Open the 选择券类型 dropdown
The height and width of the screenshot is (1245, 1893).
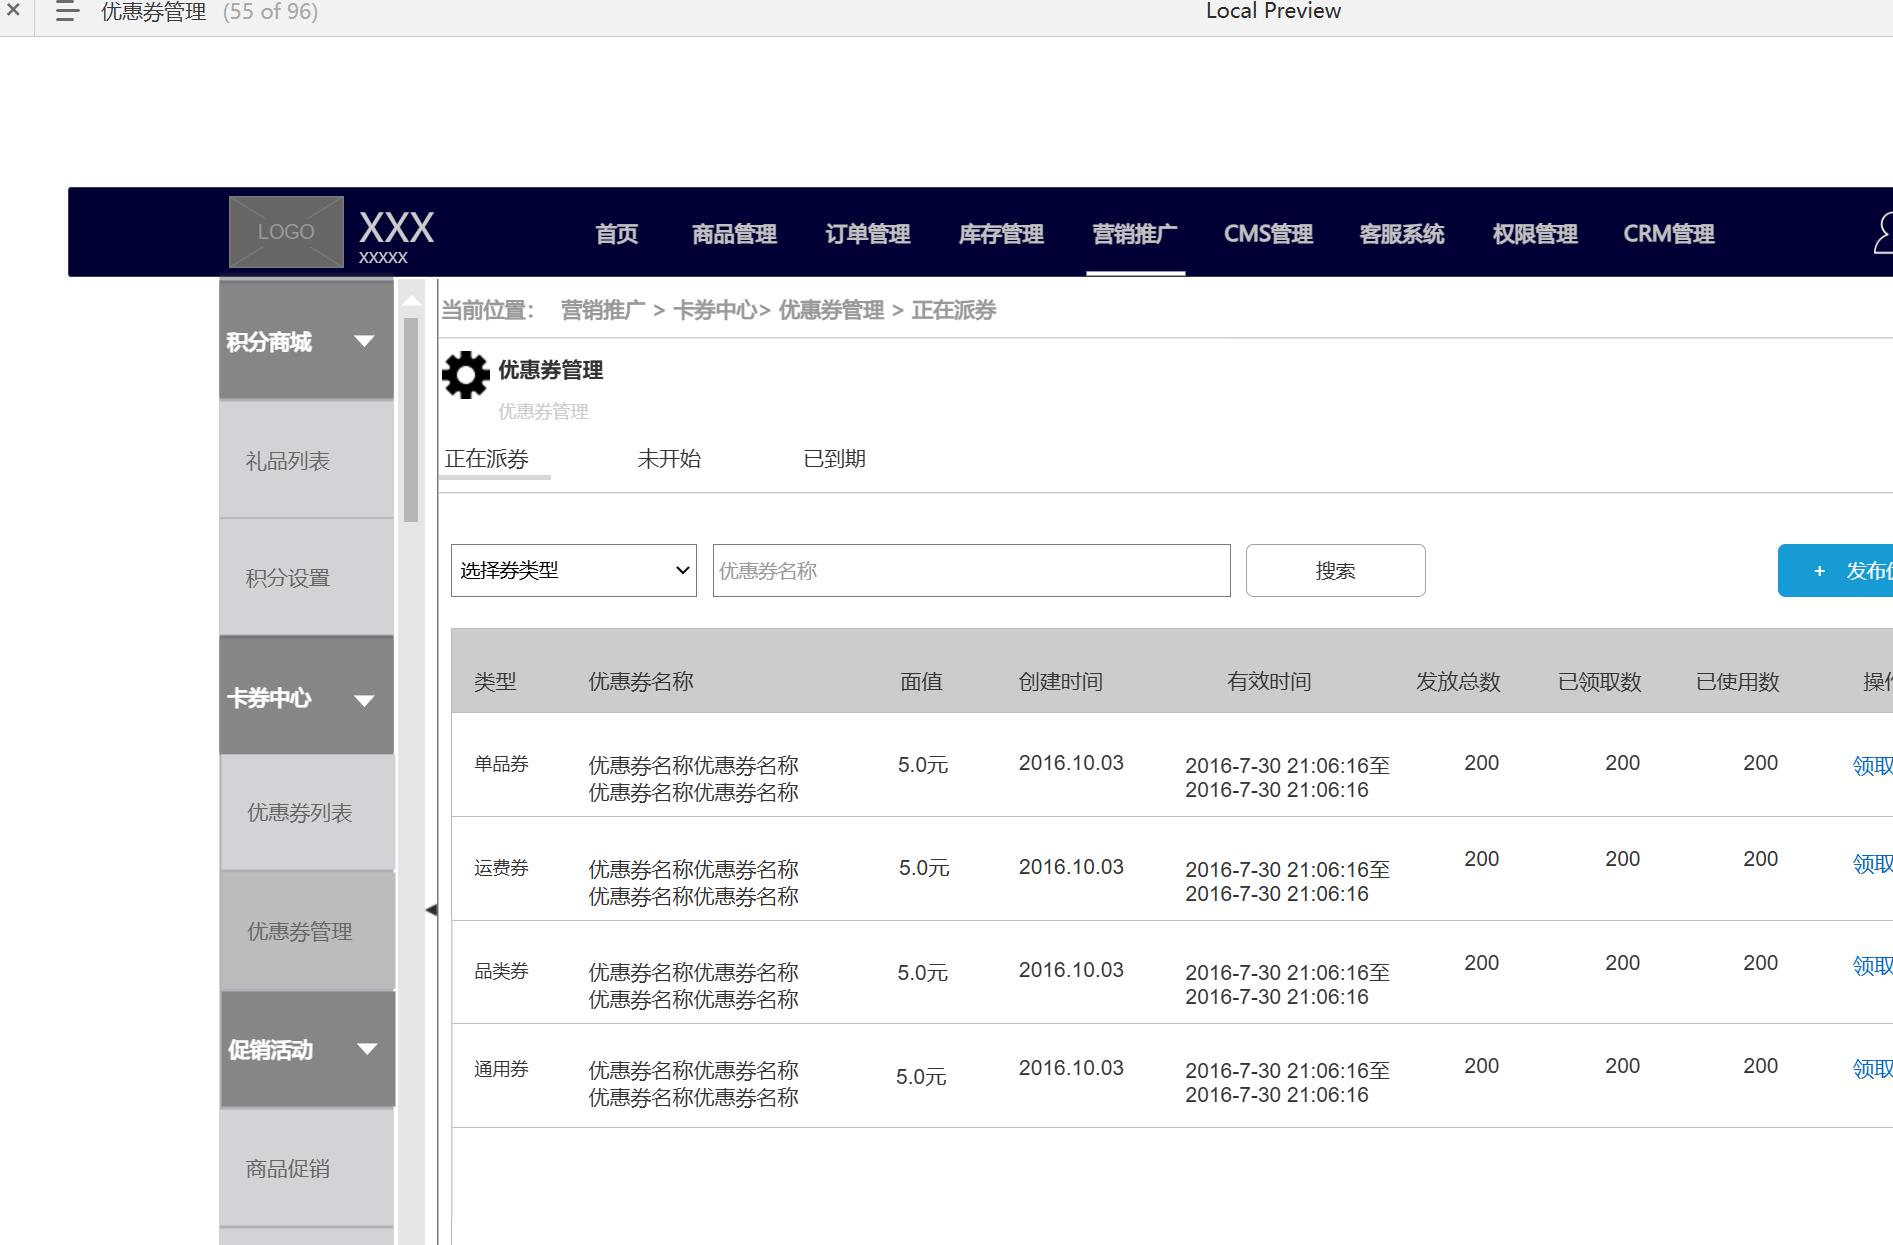point(574,571)
